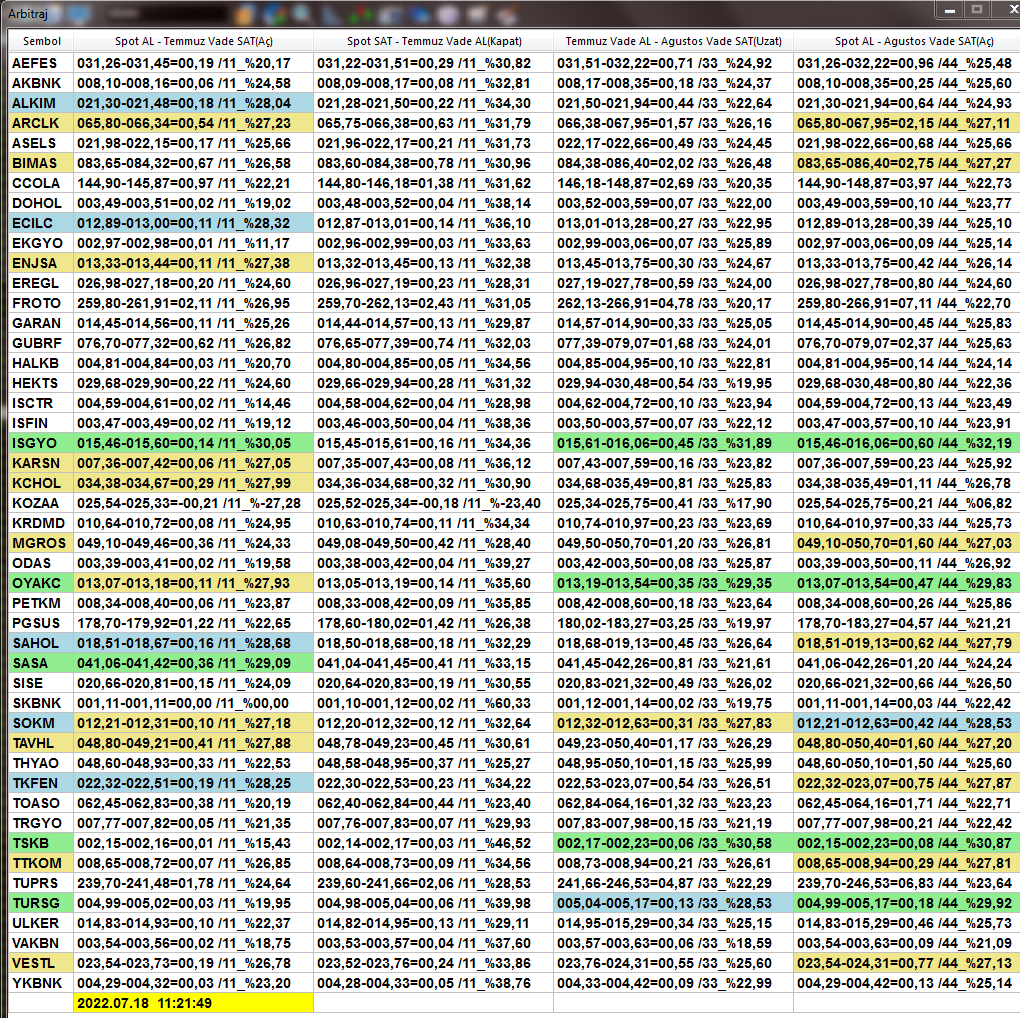1020x1018 pixels.
Task: Click the 'Spot SAT - Temmuz Vade AL(Kapat)' header
Action: point(433,41)
